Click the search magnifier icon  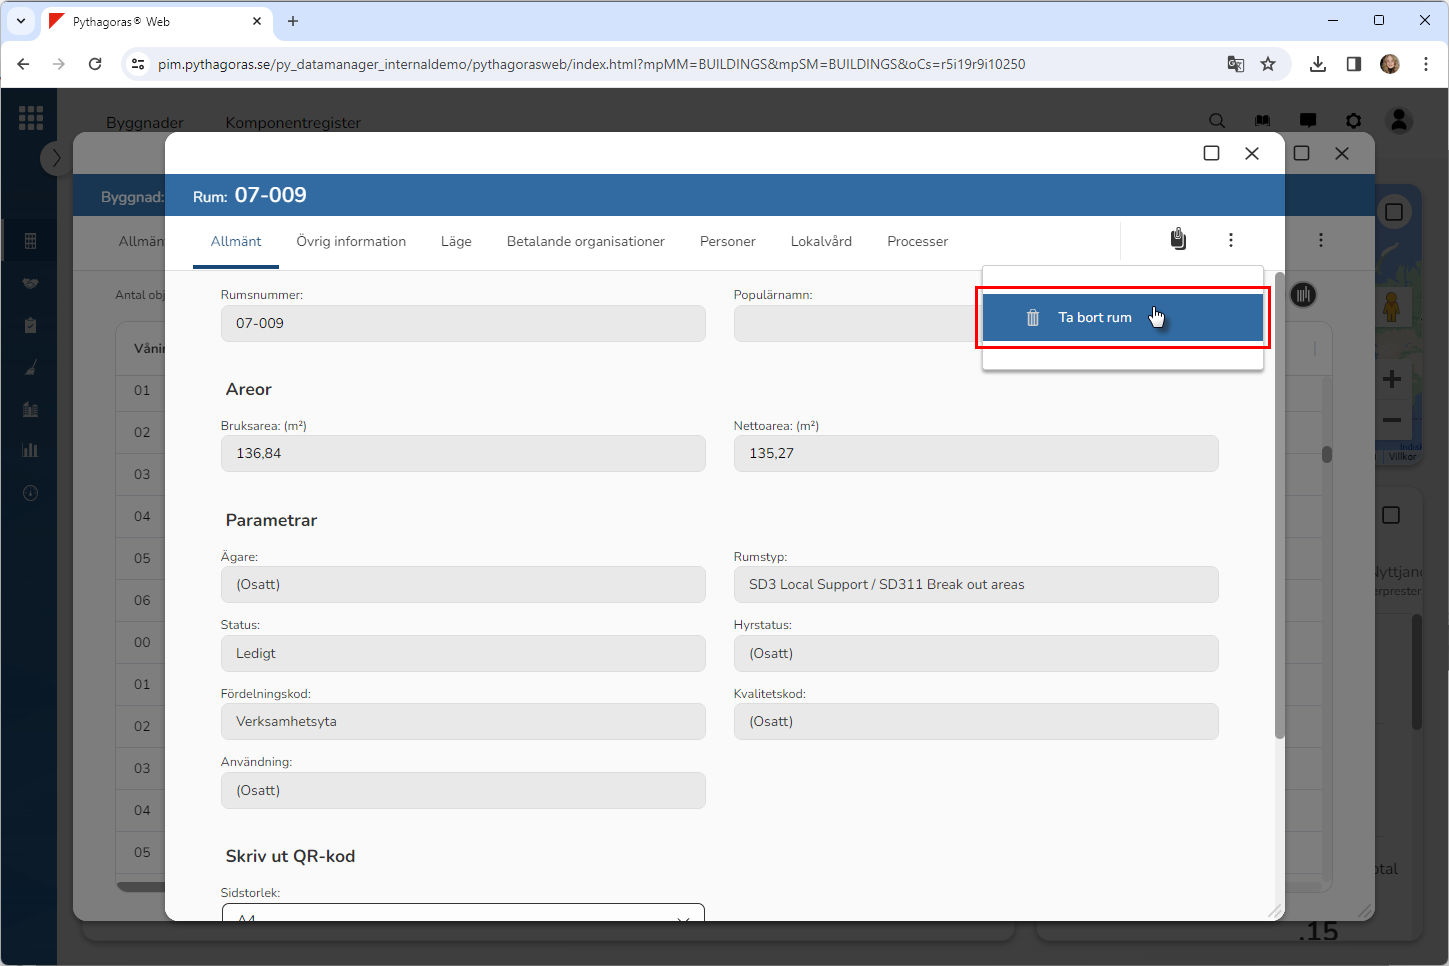(1217, 121)
